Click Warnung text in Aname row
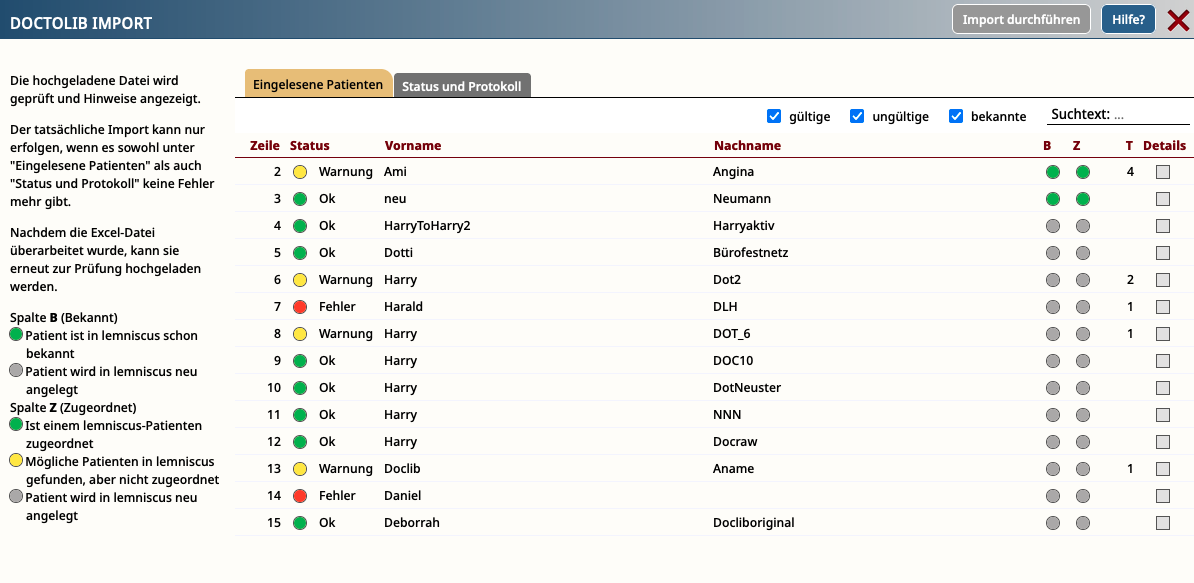 point(346,469)
